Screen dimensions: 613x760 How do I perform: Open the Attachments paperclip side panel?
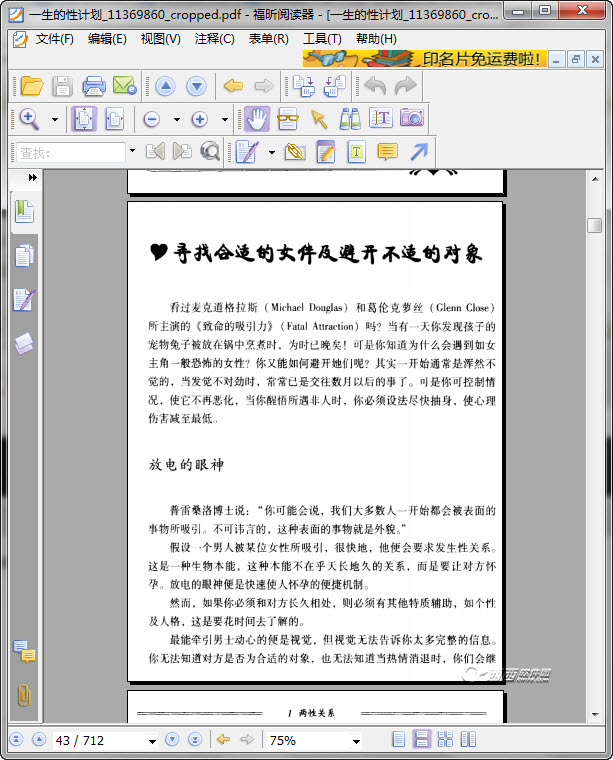[x=24, y=695]
